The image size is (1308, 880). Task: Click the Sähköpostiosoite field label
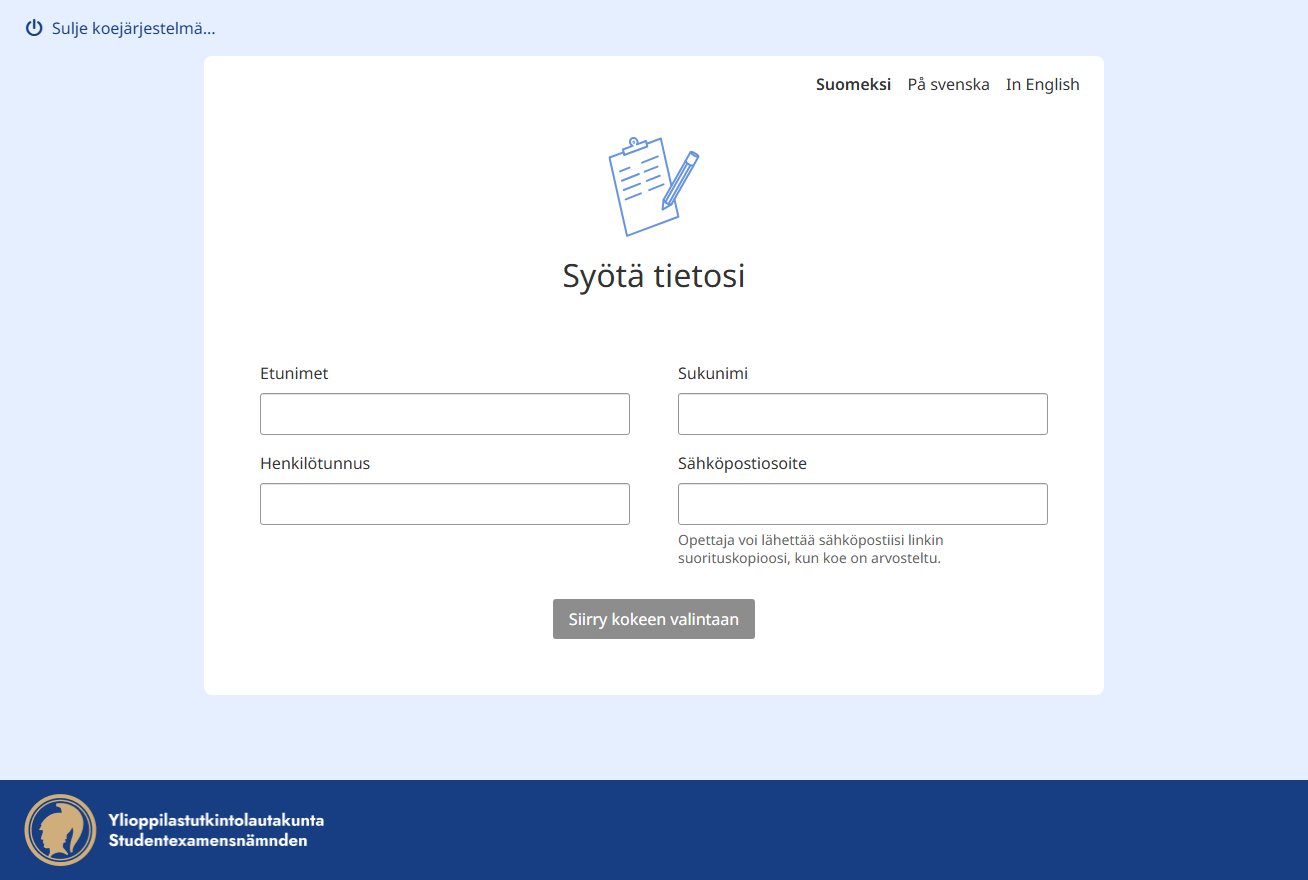point(742,464)
